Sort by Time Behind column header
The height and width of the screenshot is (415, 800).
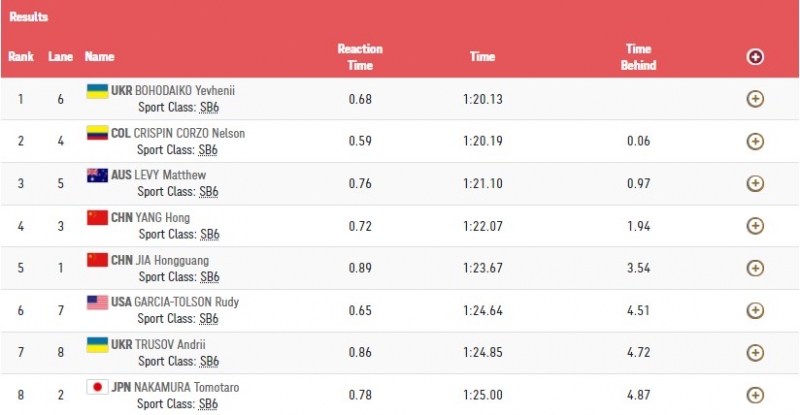coord(638,57)
